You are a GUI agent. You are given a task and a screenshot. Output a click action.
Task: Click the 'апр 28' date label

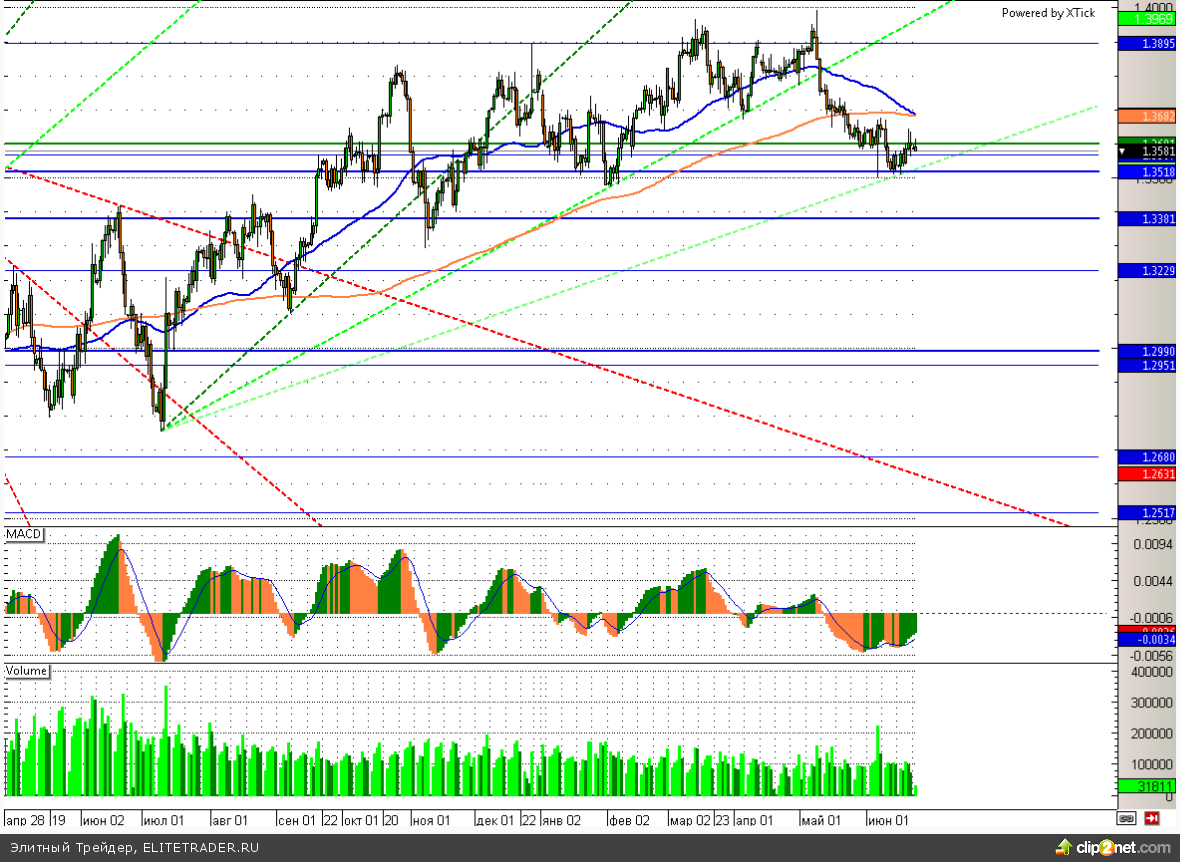[25, 820]
